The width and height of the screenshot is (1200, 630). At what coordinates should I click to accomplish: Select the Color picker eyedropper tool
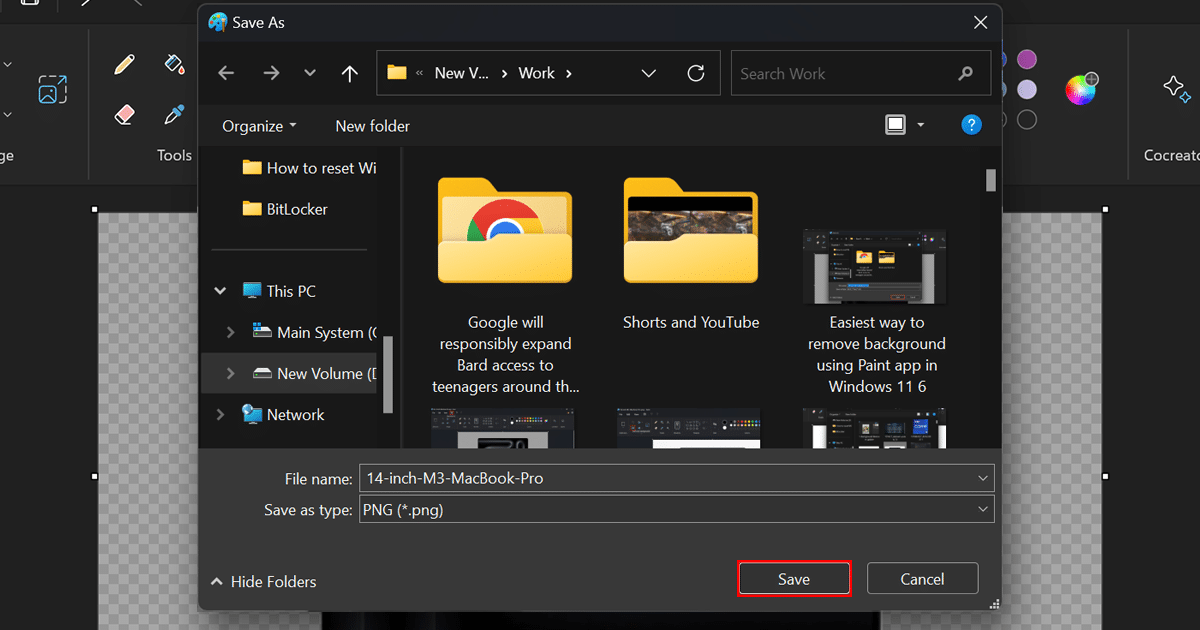click(x=174, y=114)
